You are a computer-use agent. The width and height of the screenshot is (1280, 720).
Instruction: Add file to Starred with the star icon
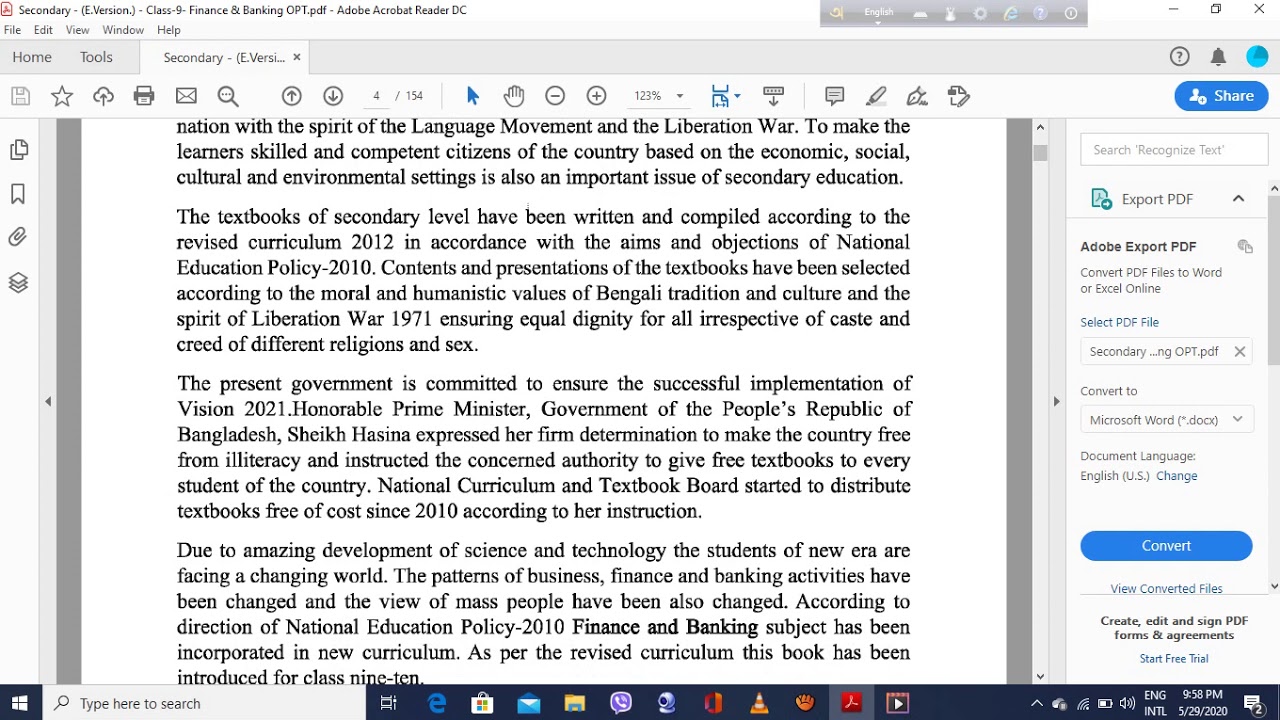[62, 96]
